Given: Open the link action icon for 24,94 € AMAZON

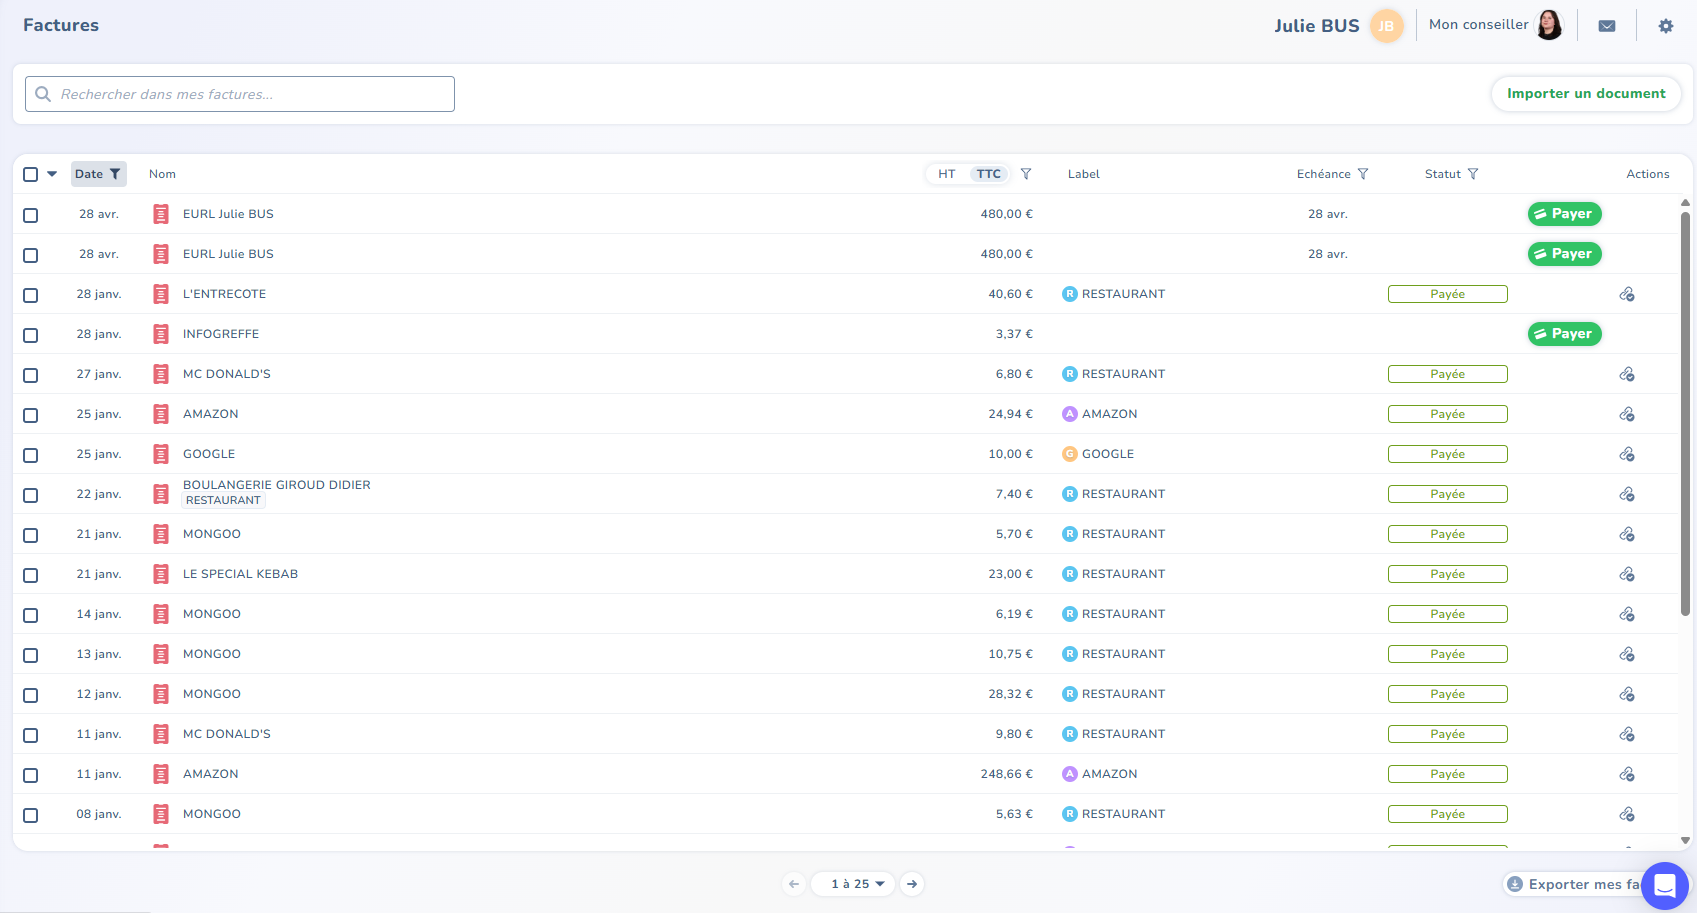Looking at the screenshot, I should click(x=1627, y=414).
